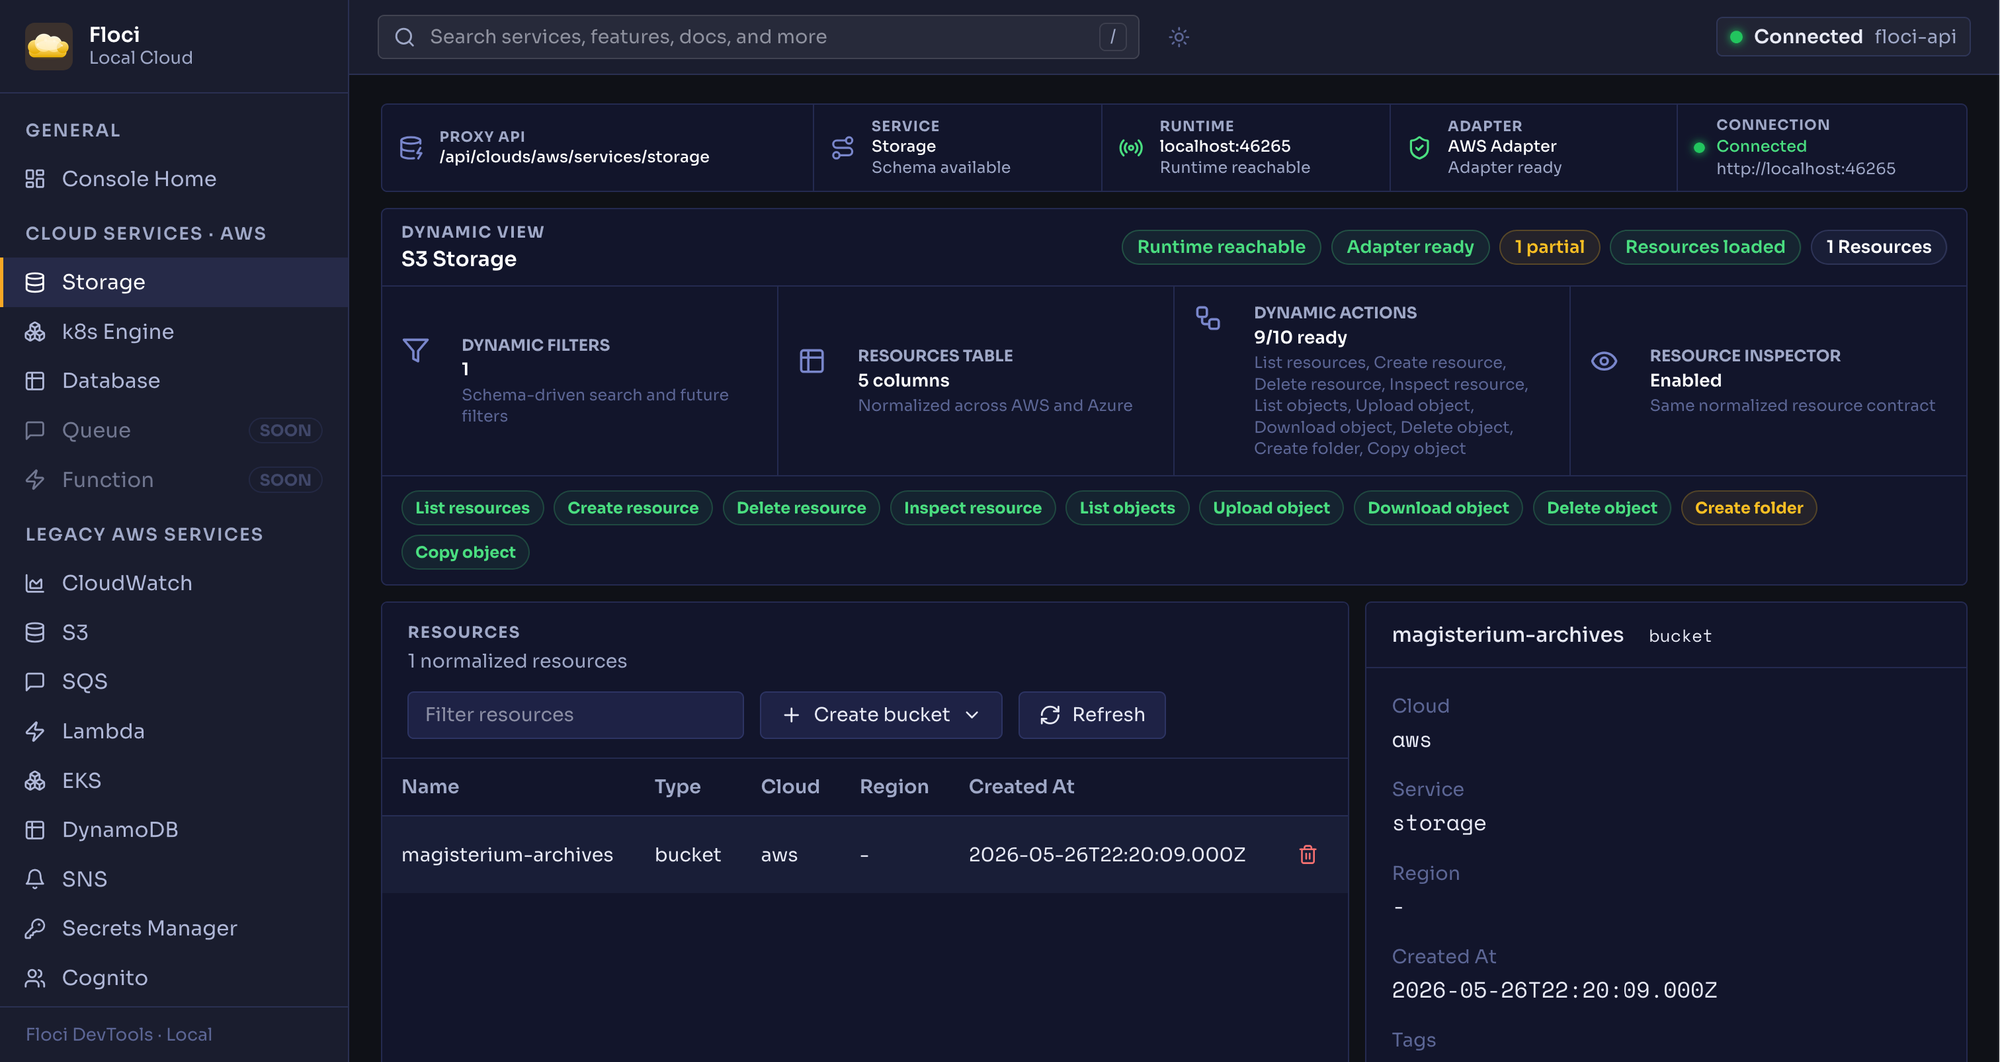Open Database service in the sidebar
This screenshot has width=2000, height=1062.
[x=174, y=381]
